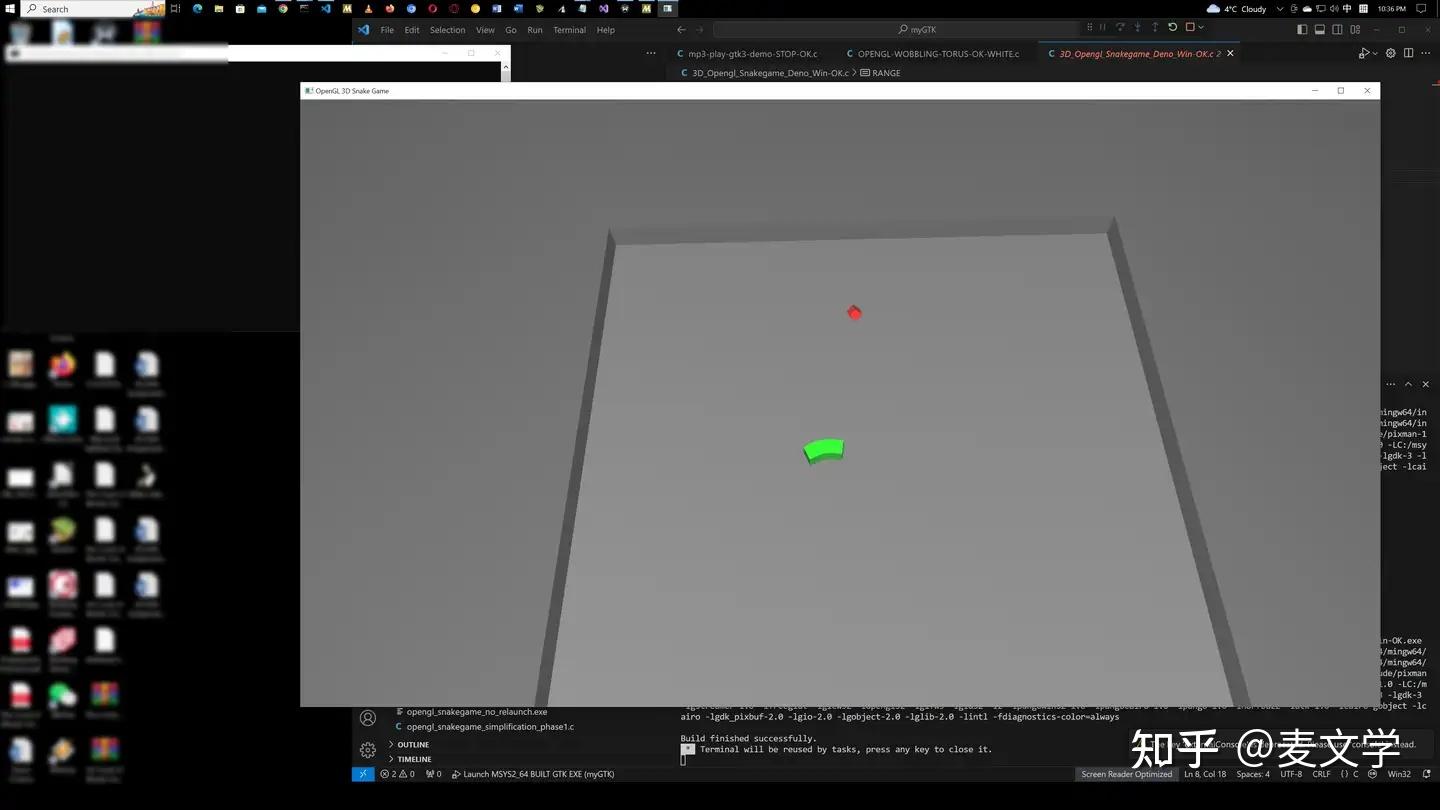
Task: Open Microsoft Edge from the taskbar
Action: click(x=197, y=9)
